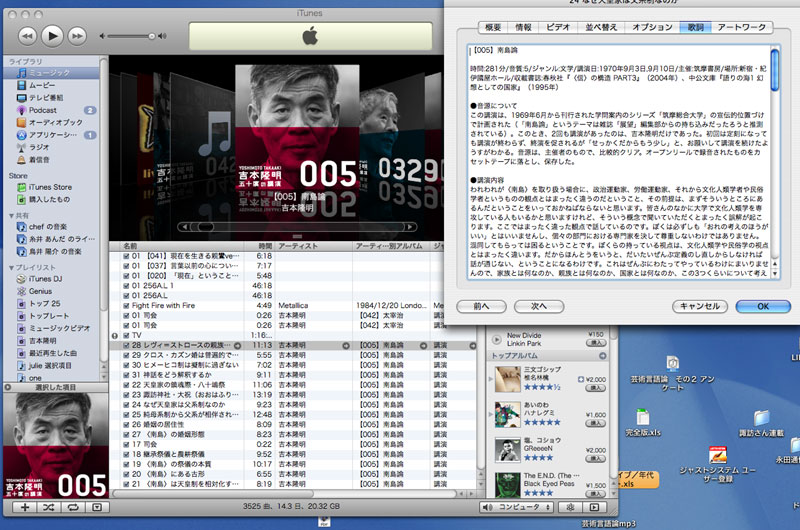Click the Genius atom button at bottom right
800x530 pixels.
tap(570, 507)
